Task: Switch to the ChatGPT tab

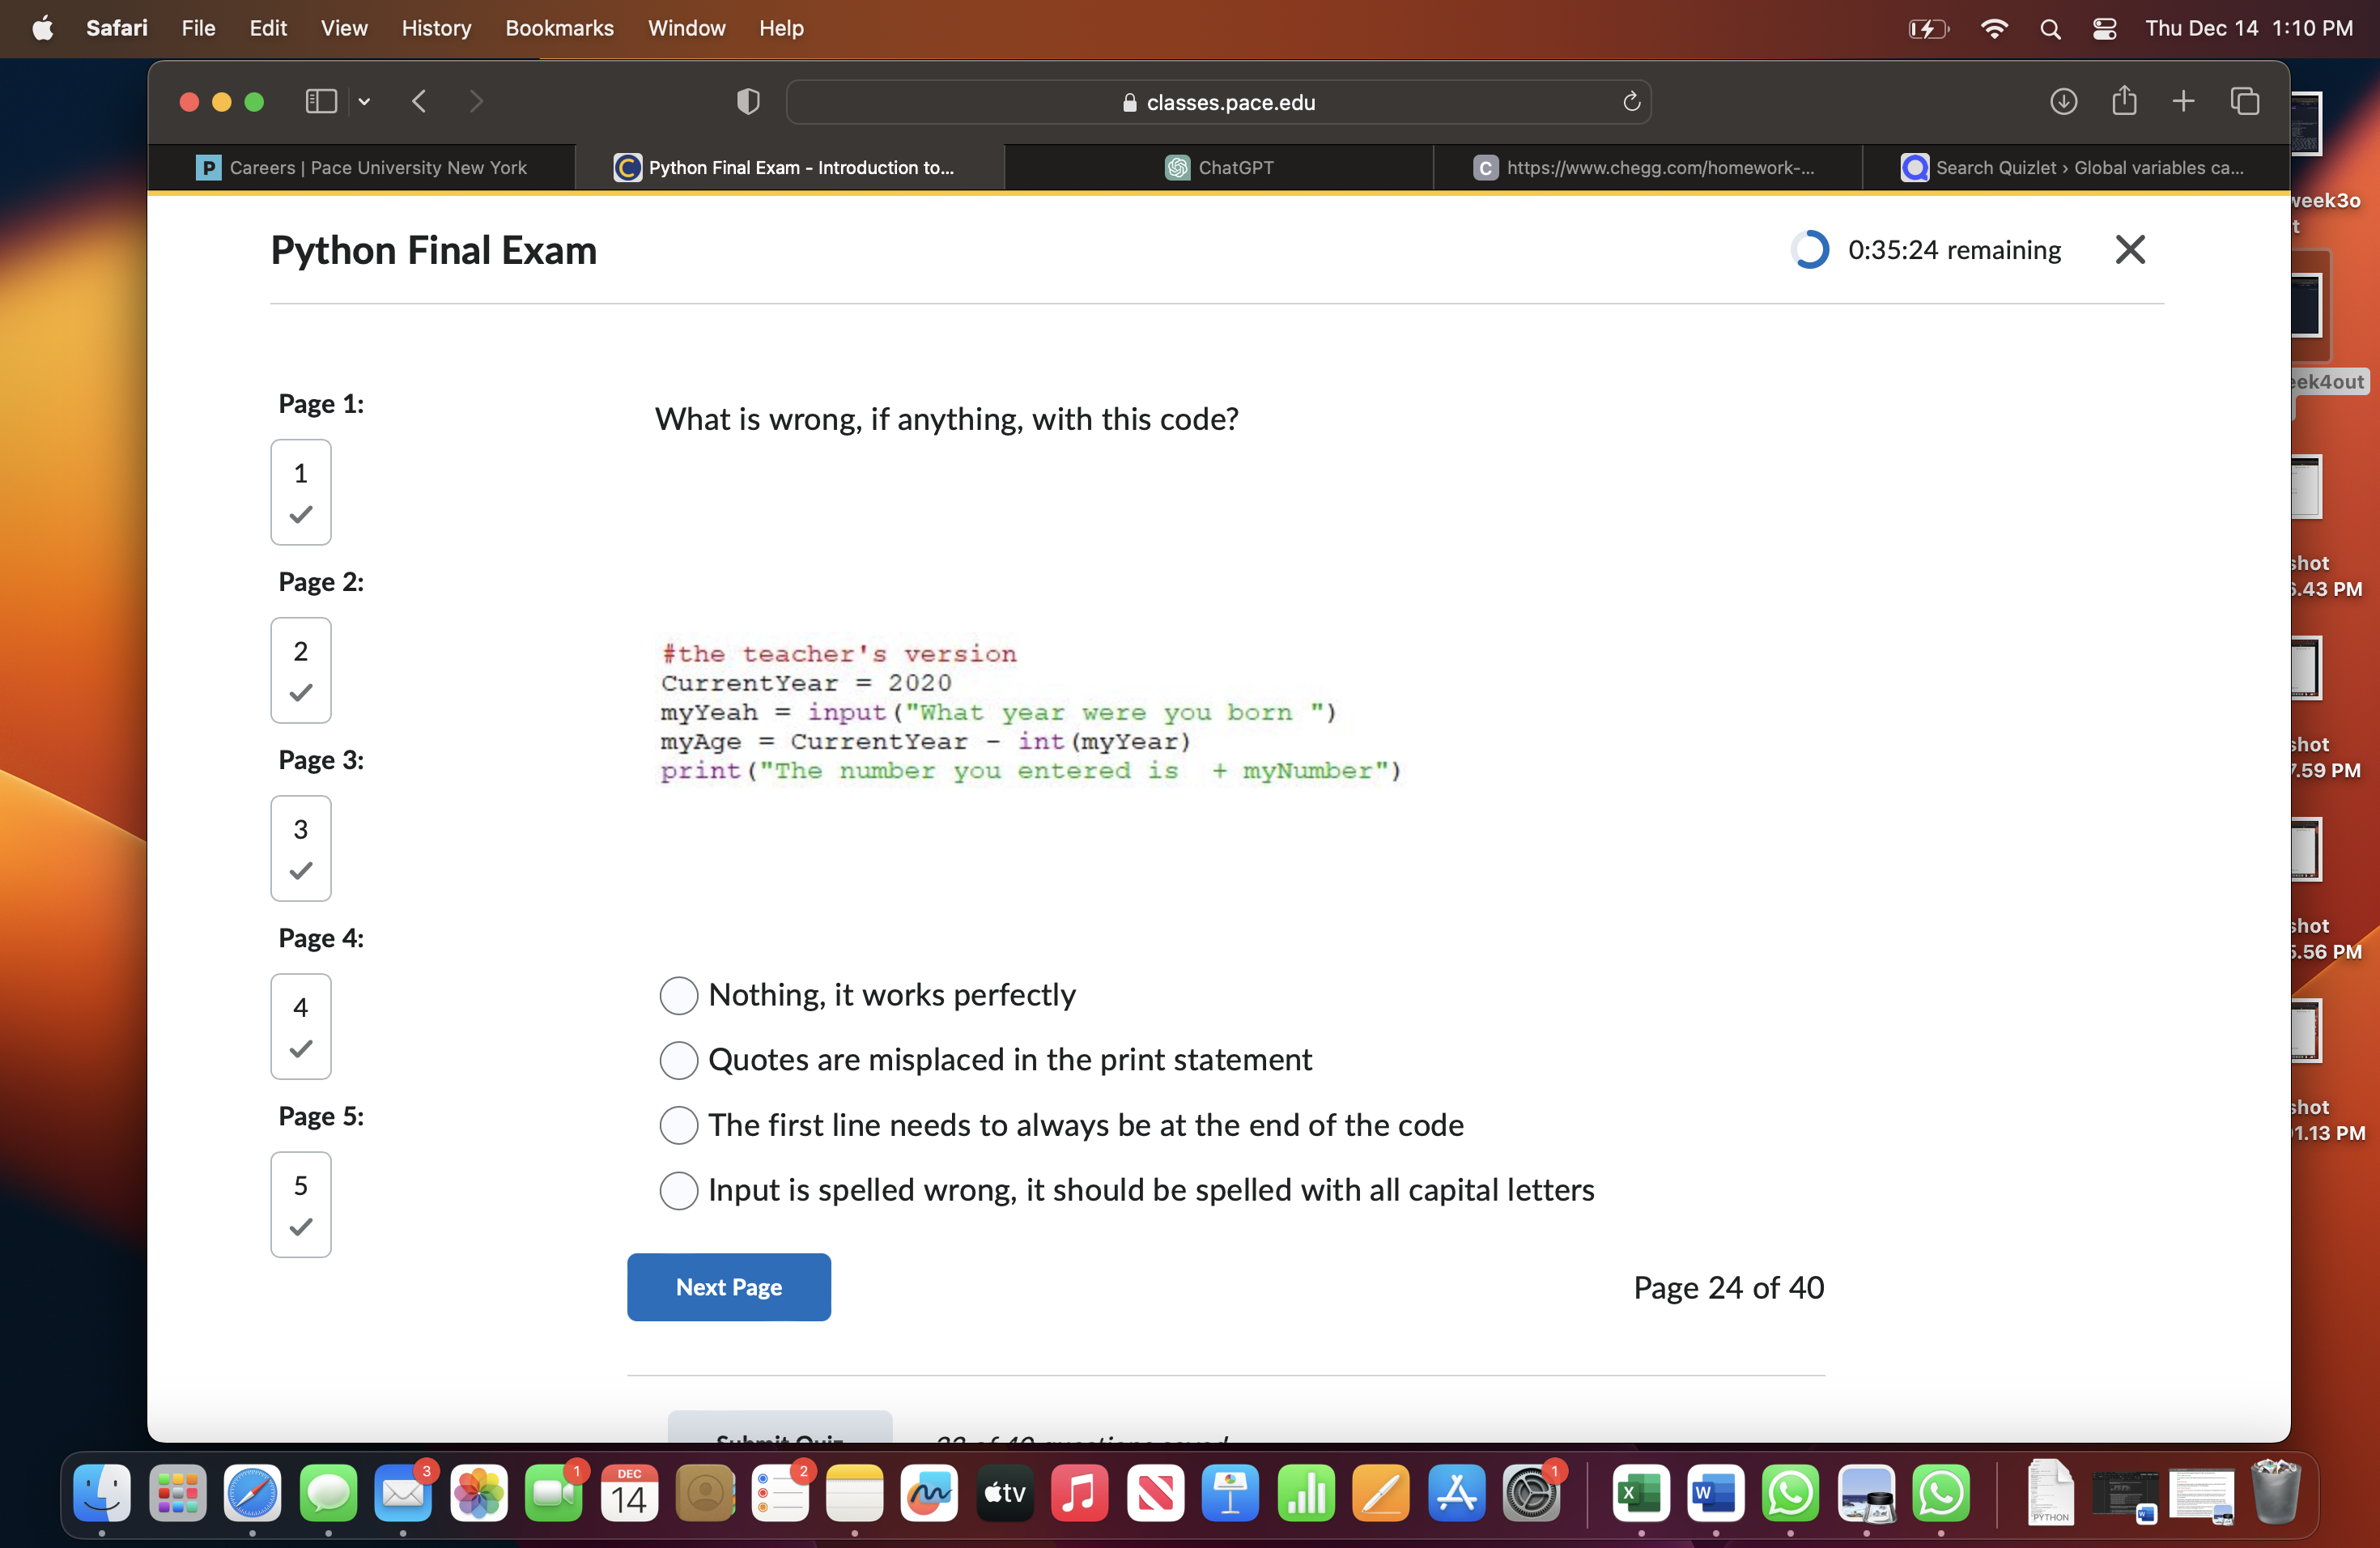Action: [x=1219, y=167]
